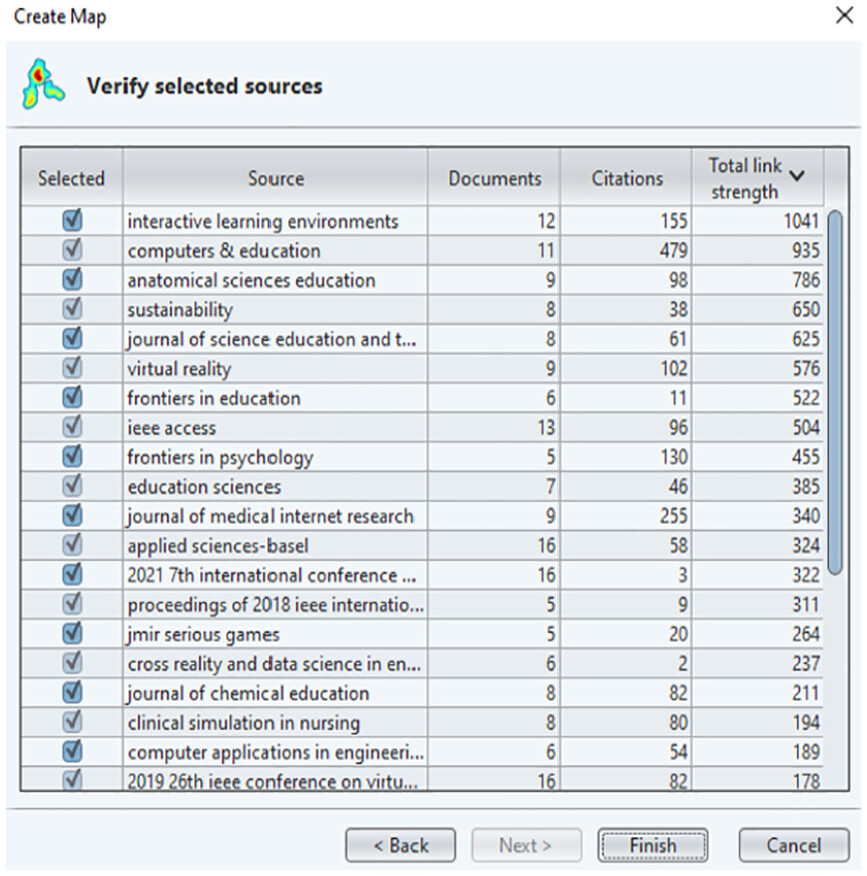Deselect computers & education checkbox
Screen dimensions: 867x876
(72, 250)
